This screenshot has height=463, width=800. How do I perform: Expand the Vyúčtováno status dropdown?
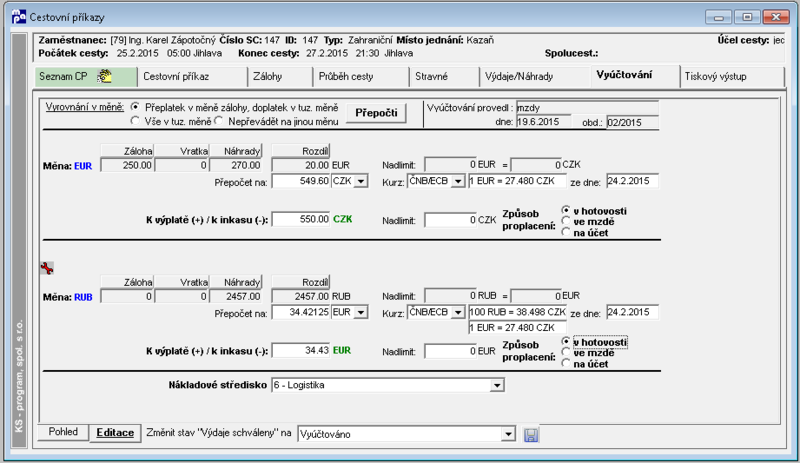[x=508, y=434]
